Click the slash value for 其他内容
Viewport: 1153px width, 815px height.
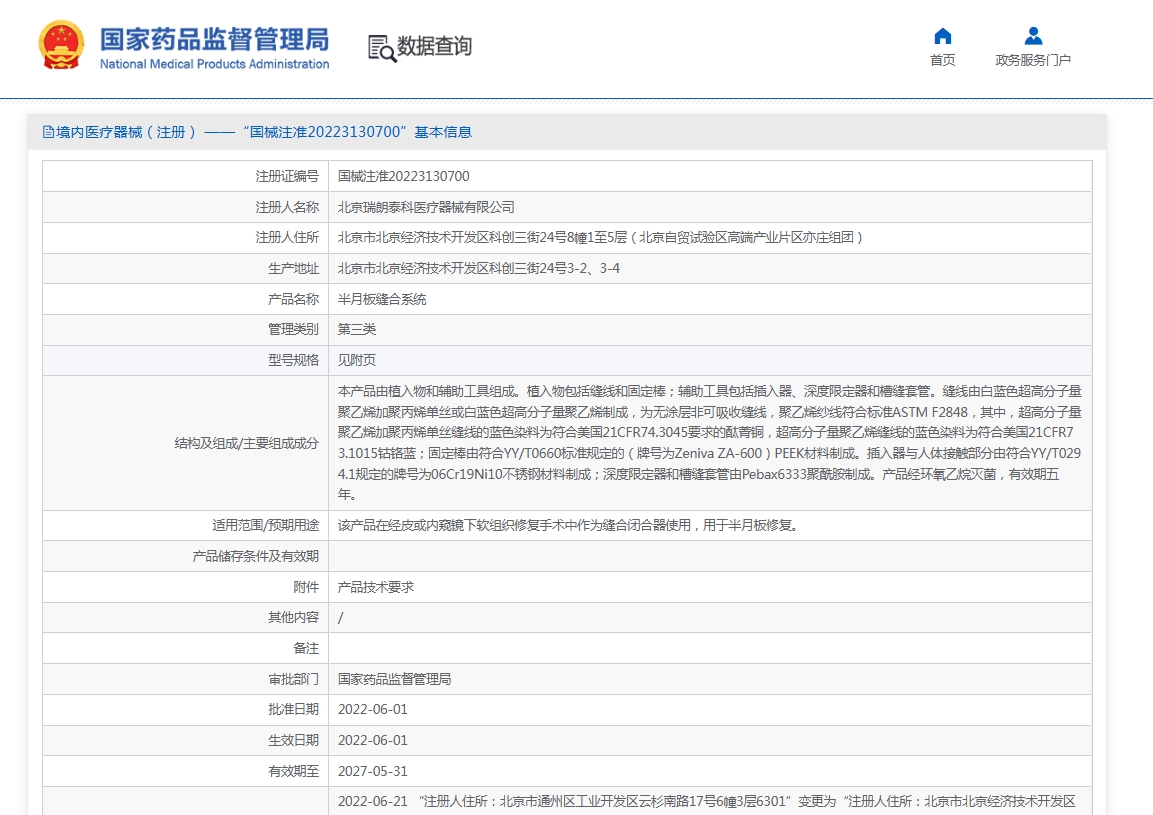pyautogui.click(x=340, y=618)
